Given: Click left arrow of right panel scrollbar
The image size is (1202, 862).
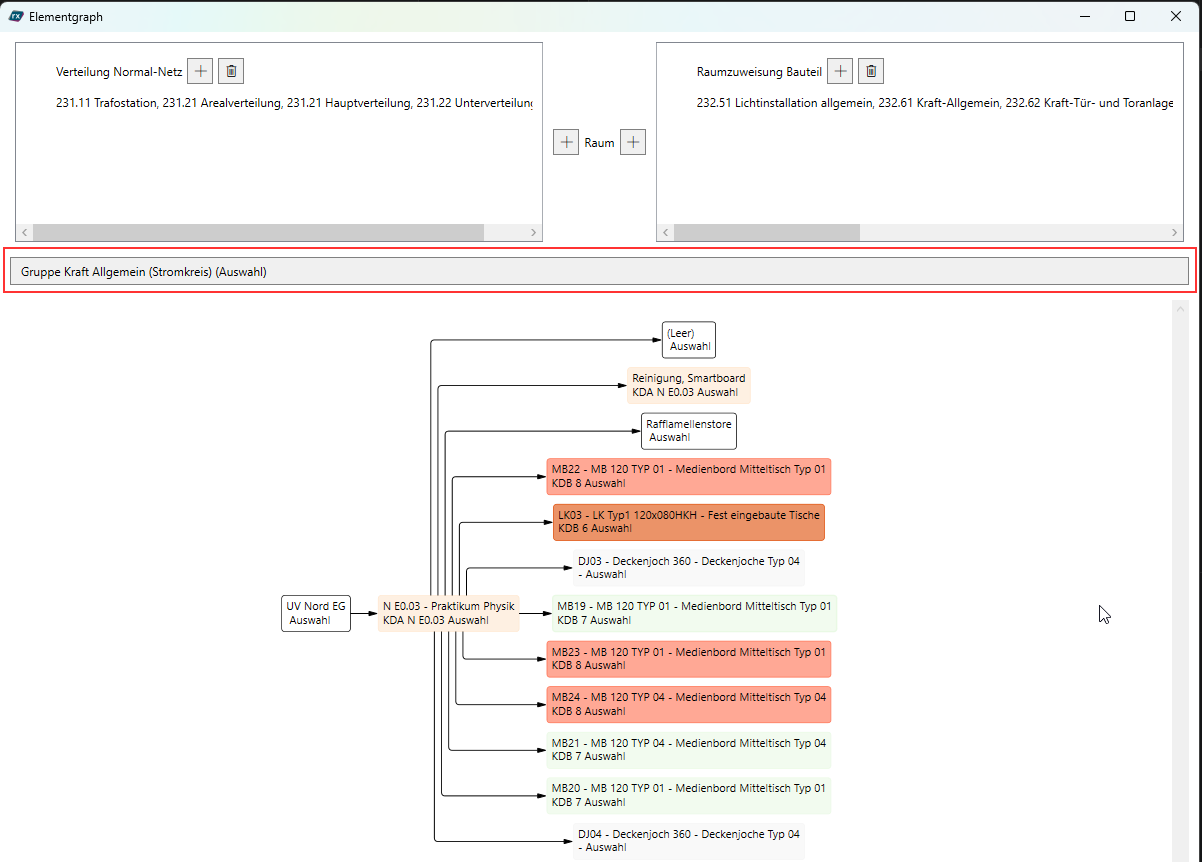Looking at the screenshot, I should pyautogui.click(x=666, y=233).
